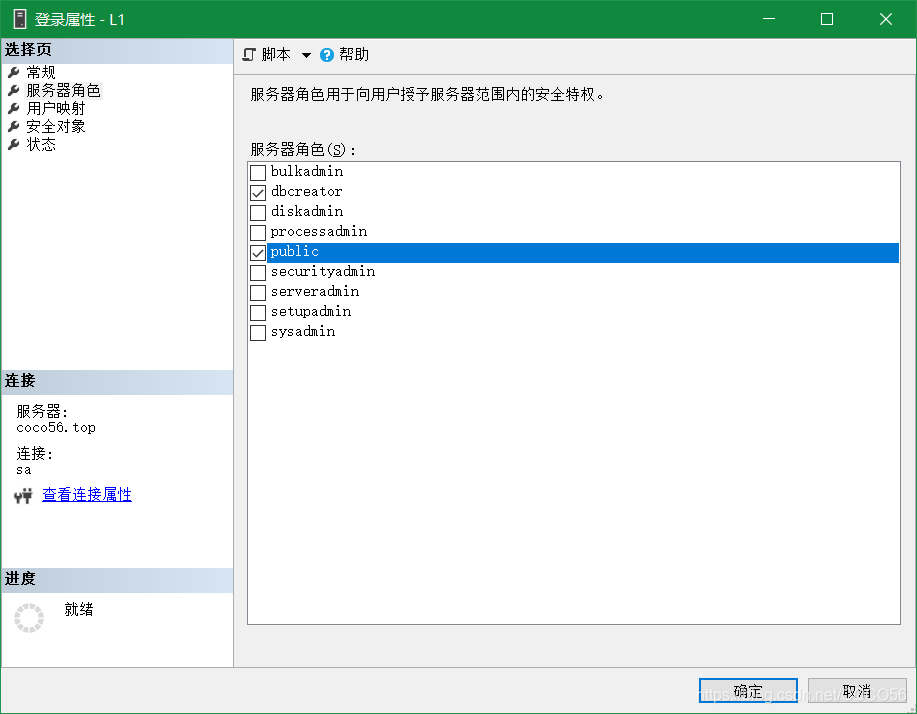
Task: Click the server icon in the title bar
Action: 20,19
